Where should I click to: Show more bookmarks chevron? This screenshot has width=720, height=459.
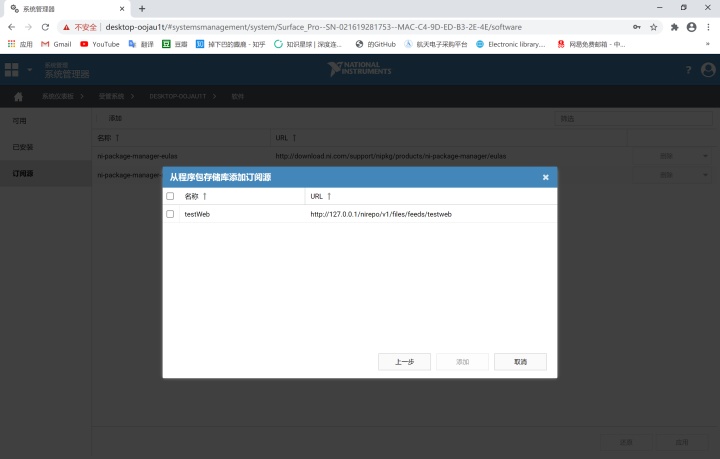(708, 44)
